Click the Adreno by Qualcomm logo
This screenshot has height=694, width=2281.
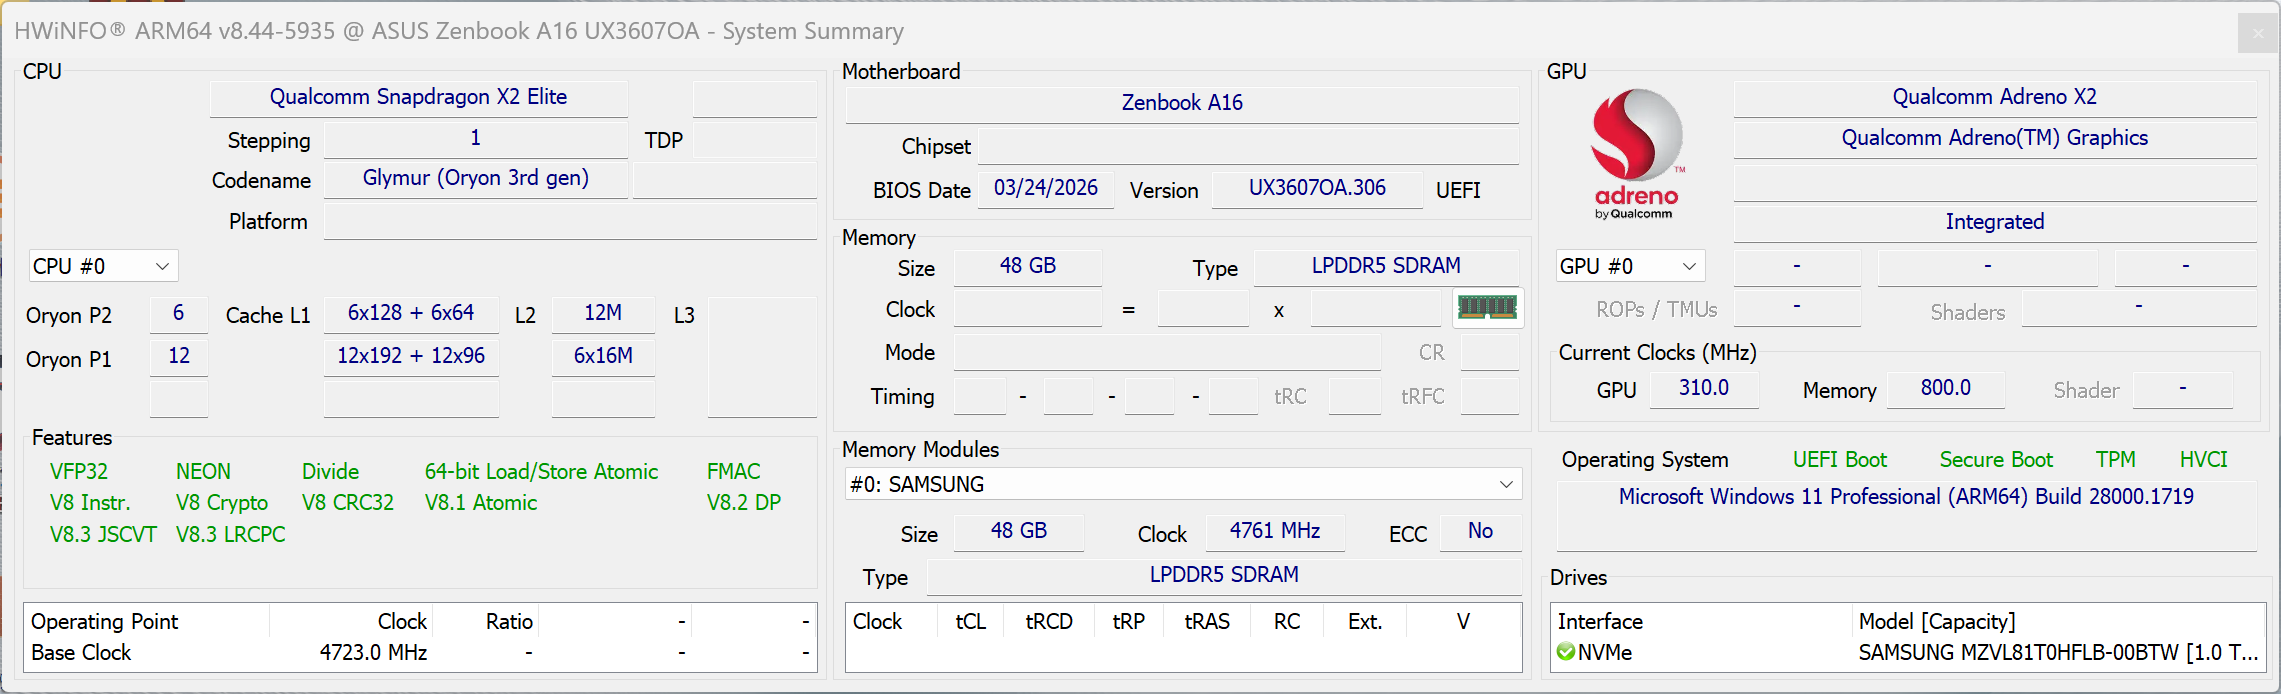point(1636,153)
